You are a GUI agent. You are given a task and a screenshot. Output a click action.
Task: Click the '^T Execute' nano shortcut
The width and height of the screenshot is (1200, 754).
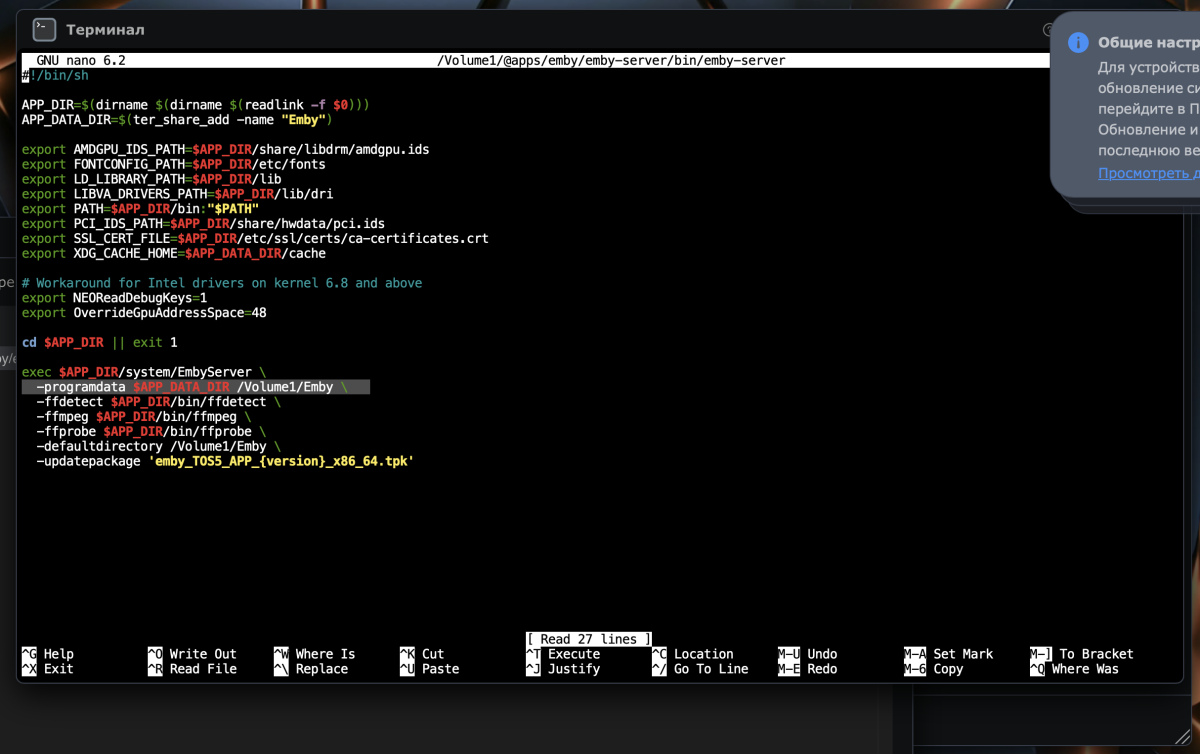563,654
